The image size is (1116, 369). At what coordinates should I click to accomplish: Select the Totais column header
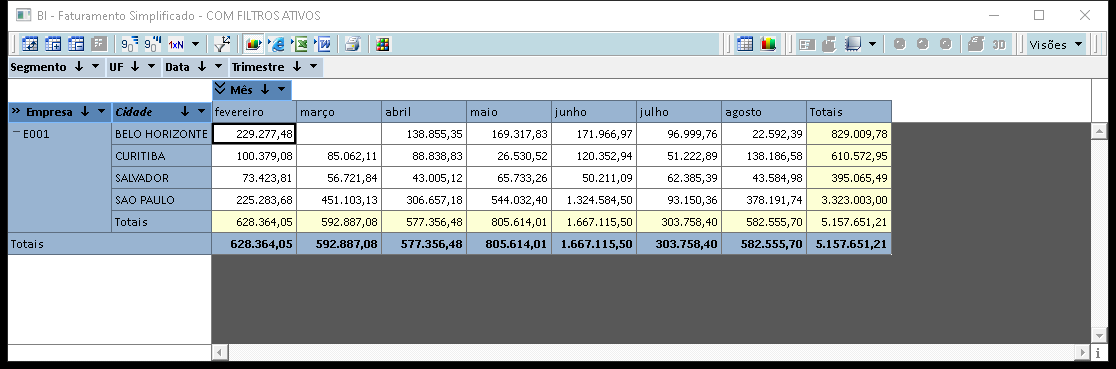pos(848,112)
